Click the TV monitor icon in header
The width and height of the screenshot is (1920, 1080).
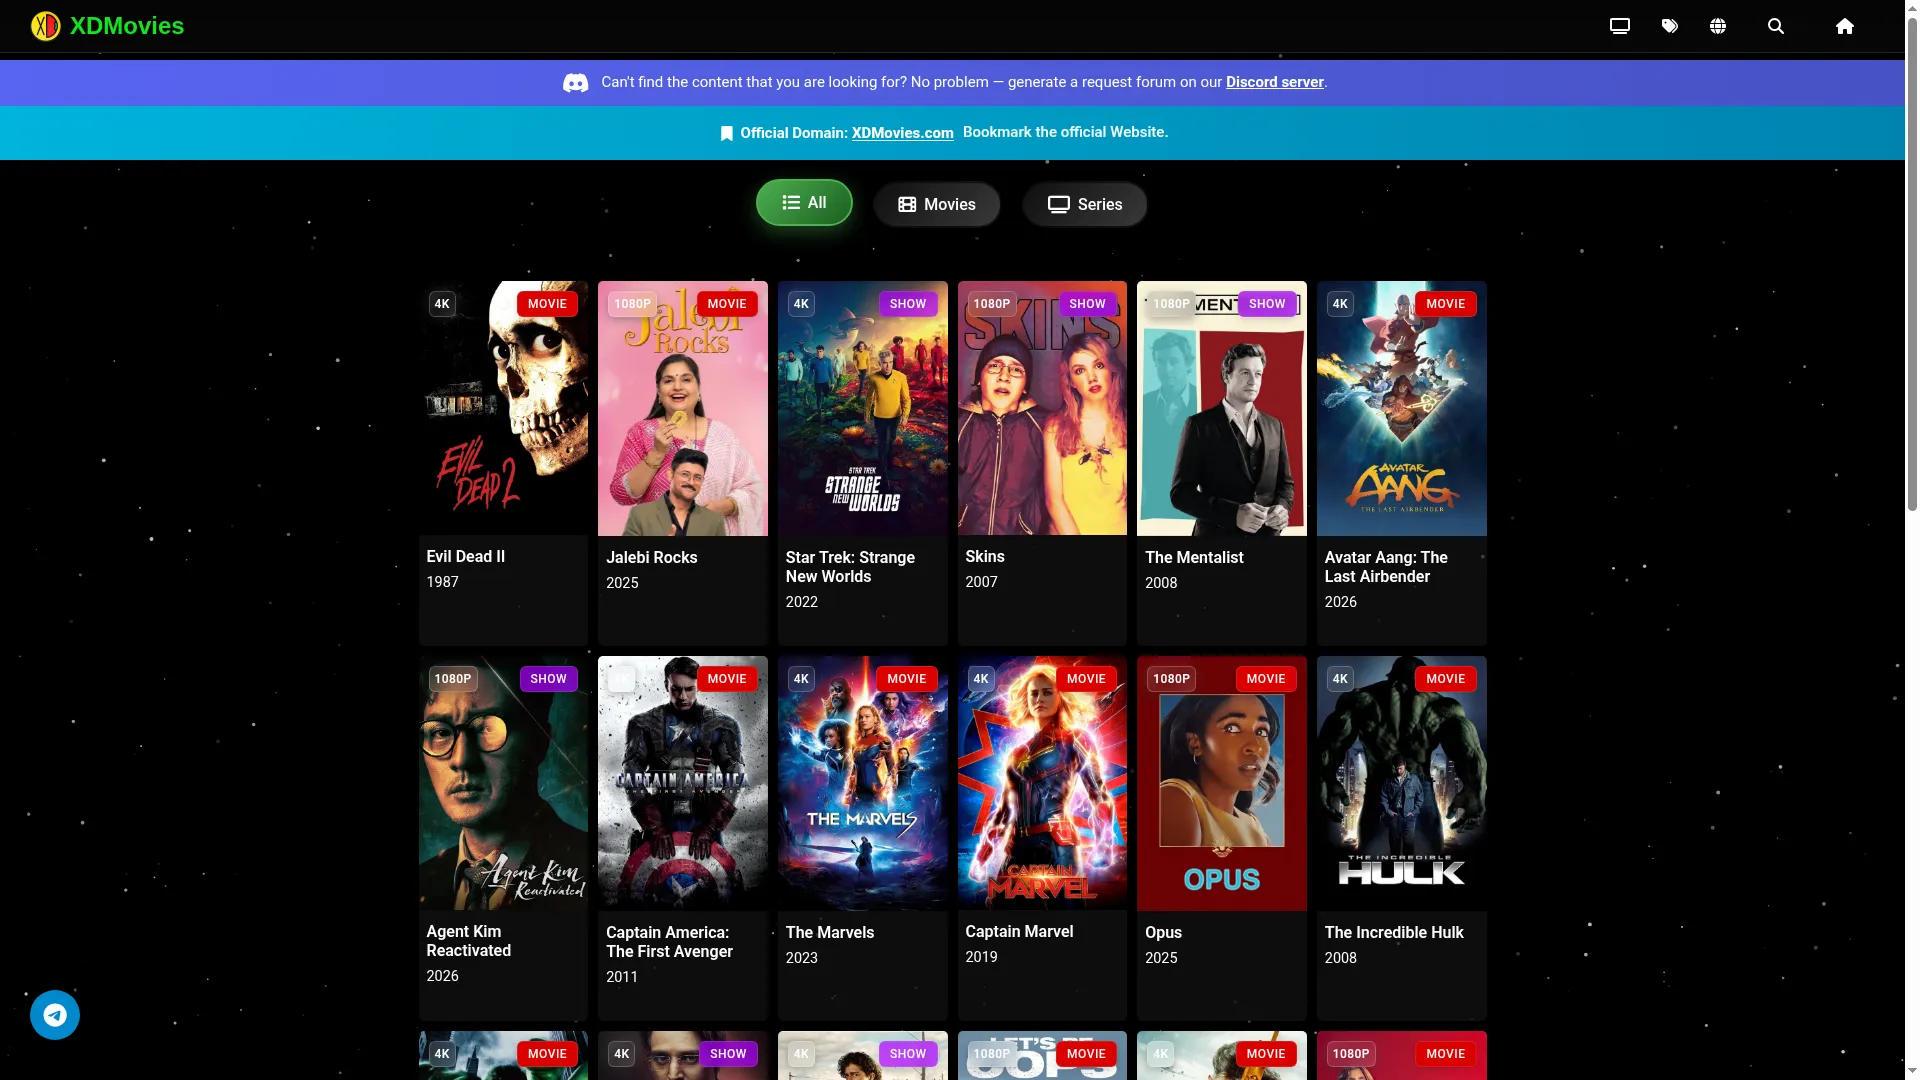click(1619, 26)
